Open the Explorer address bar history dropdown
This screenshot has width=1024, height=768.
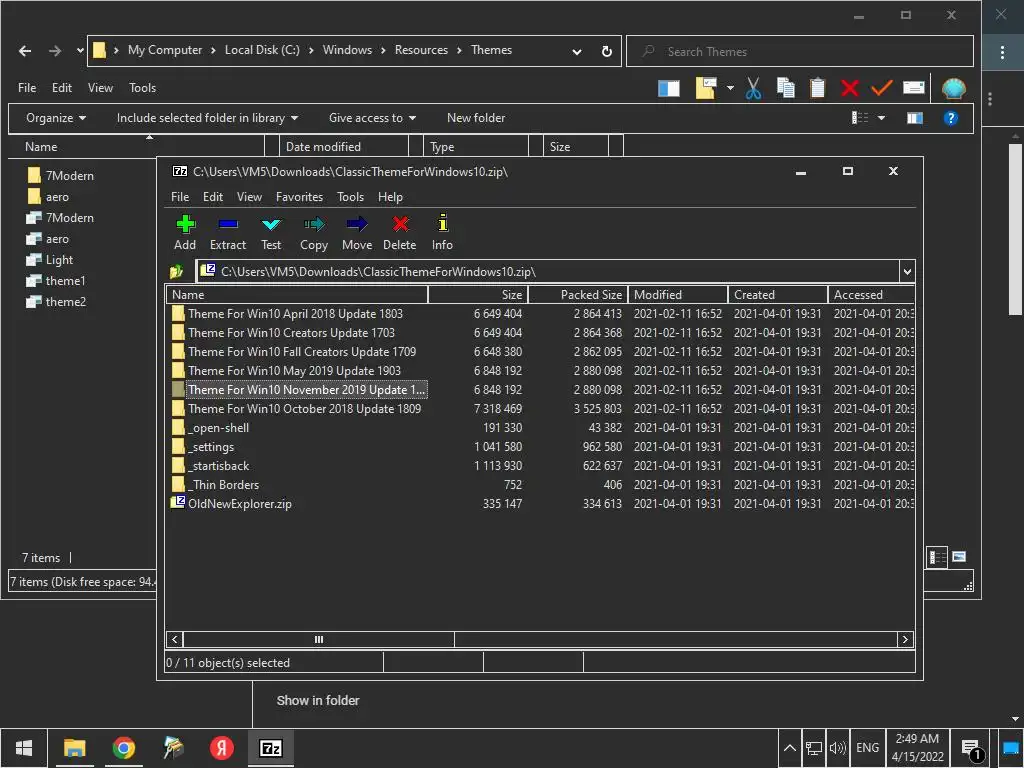(x=577, y=52)
